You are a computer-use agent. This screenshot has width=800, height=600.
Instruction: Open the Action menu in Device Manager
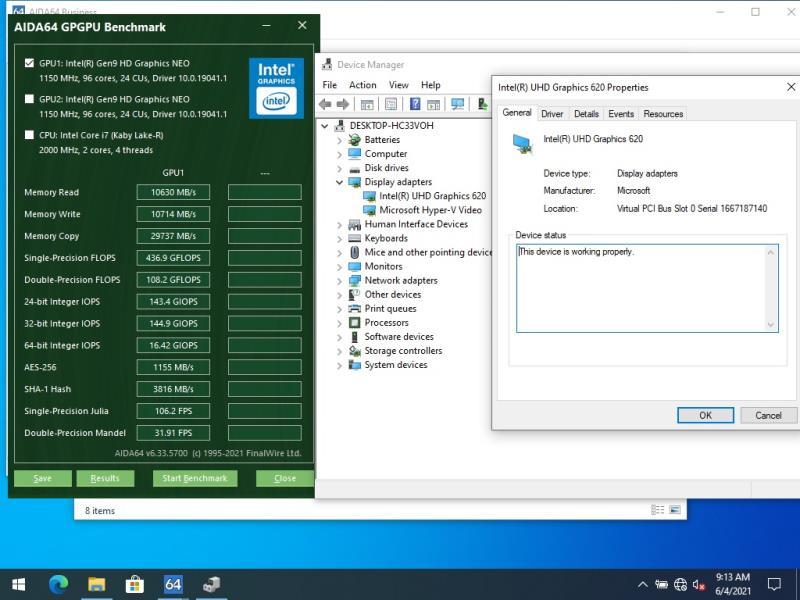361,85
